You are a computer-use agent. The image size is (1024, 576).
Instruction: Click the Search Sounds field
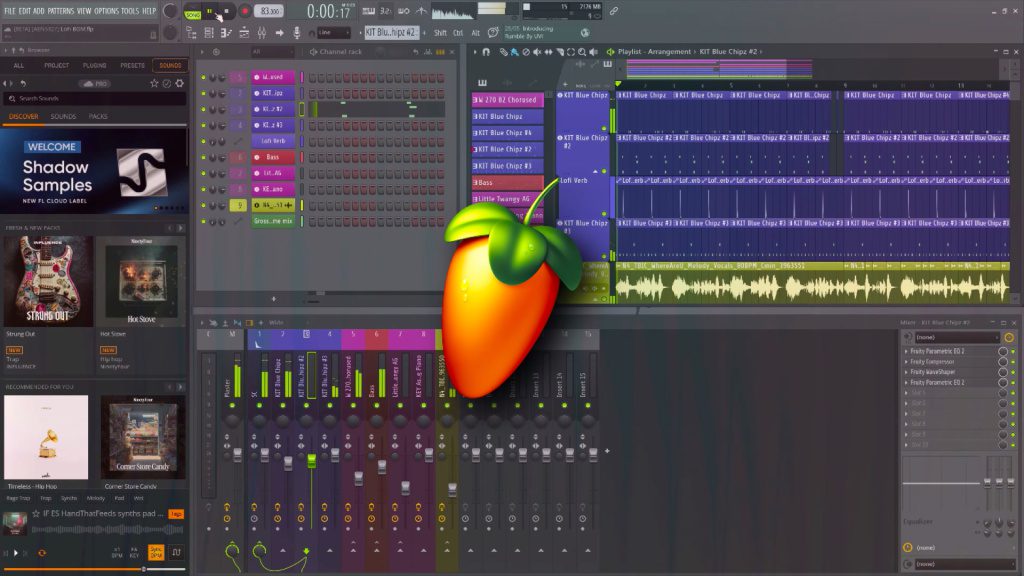coord(95,99)
